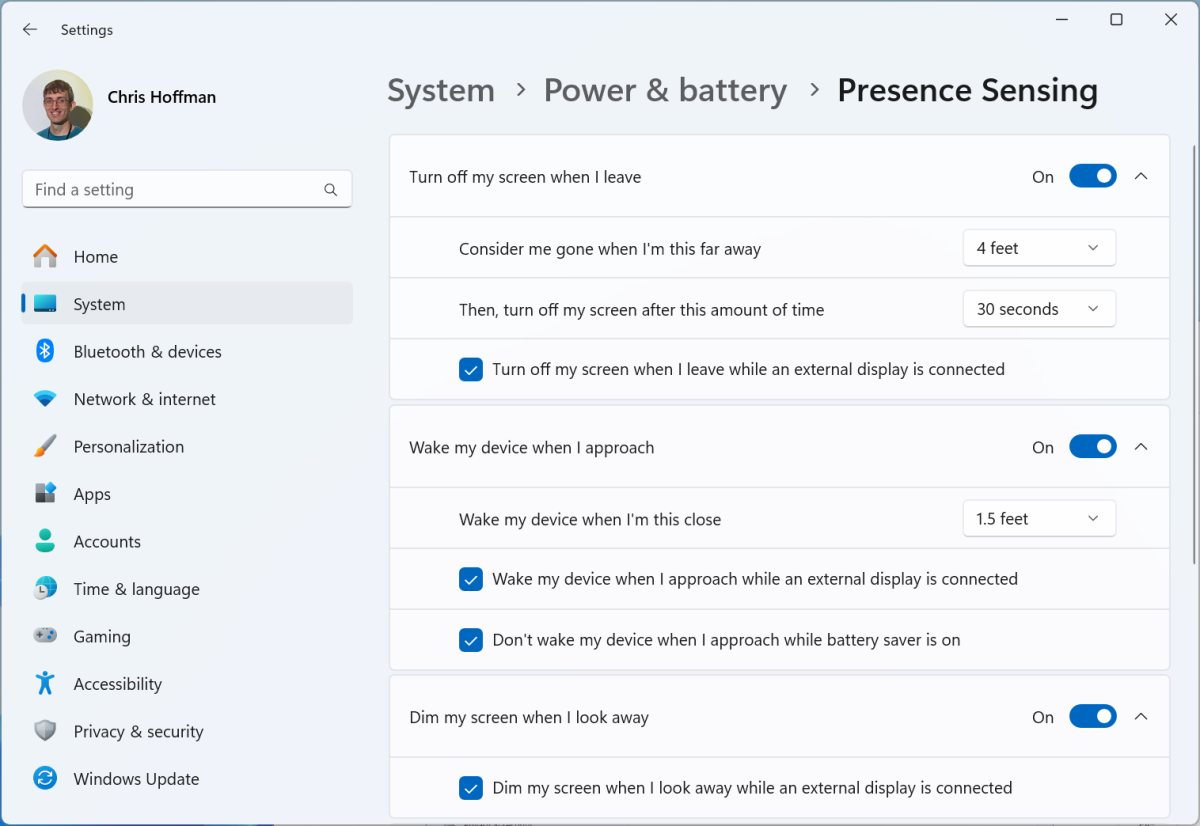Click the Personalization paintbrush icon
Viewport: 1200px width, 826px height.
pos(45,446)
